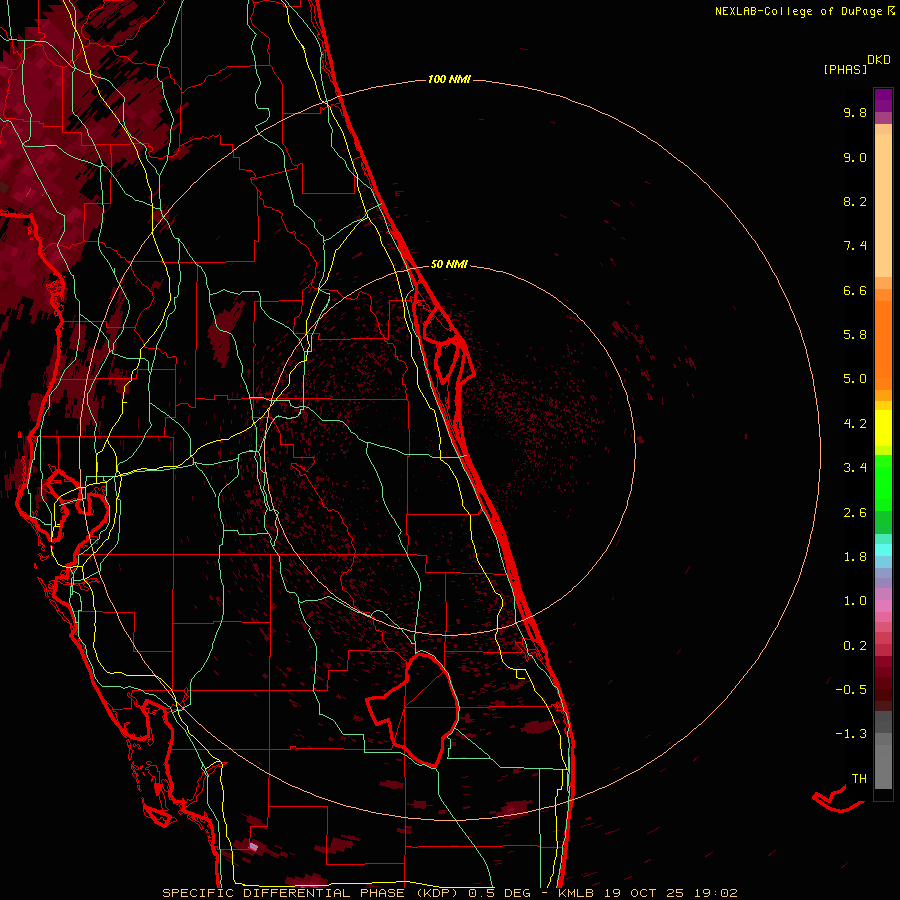The image size is (900, 900).
Task: Click the 6.6 scale value
Action: click(855, 290)
